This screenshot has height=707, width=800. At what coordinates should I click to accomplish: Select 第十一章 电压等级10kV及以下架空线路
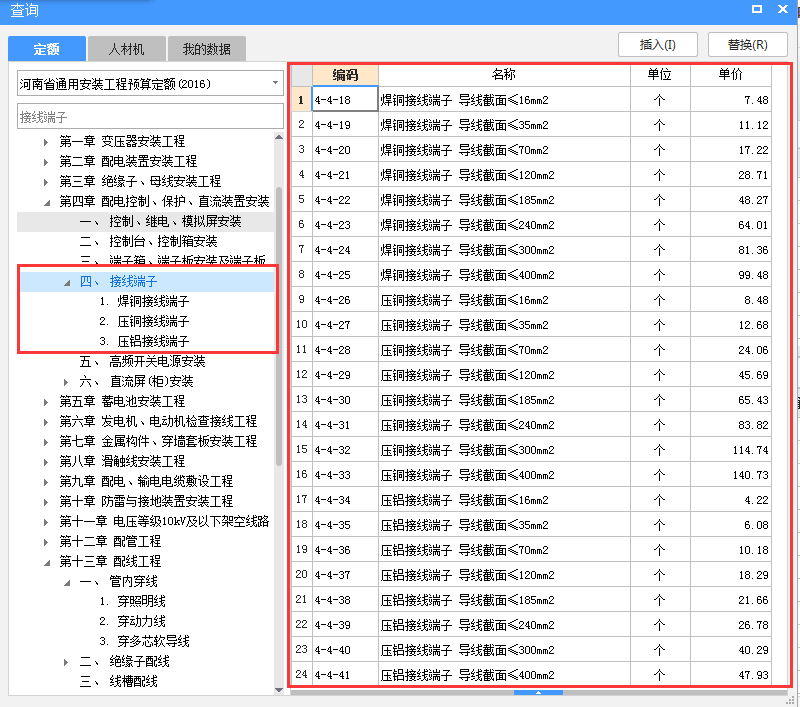click(164, 521)
